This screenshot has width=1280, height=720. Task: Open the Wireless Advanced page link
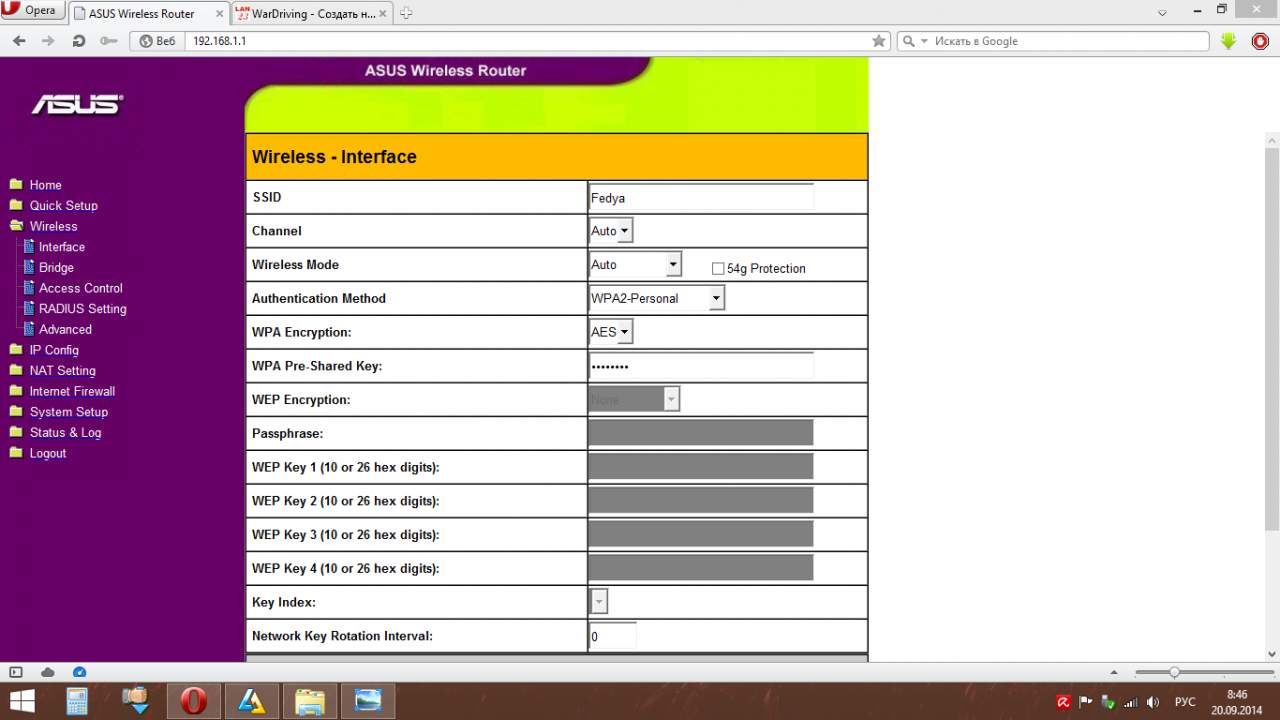point(65,329)
